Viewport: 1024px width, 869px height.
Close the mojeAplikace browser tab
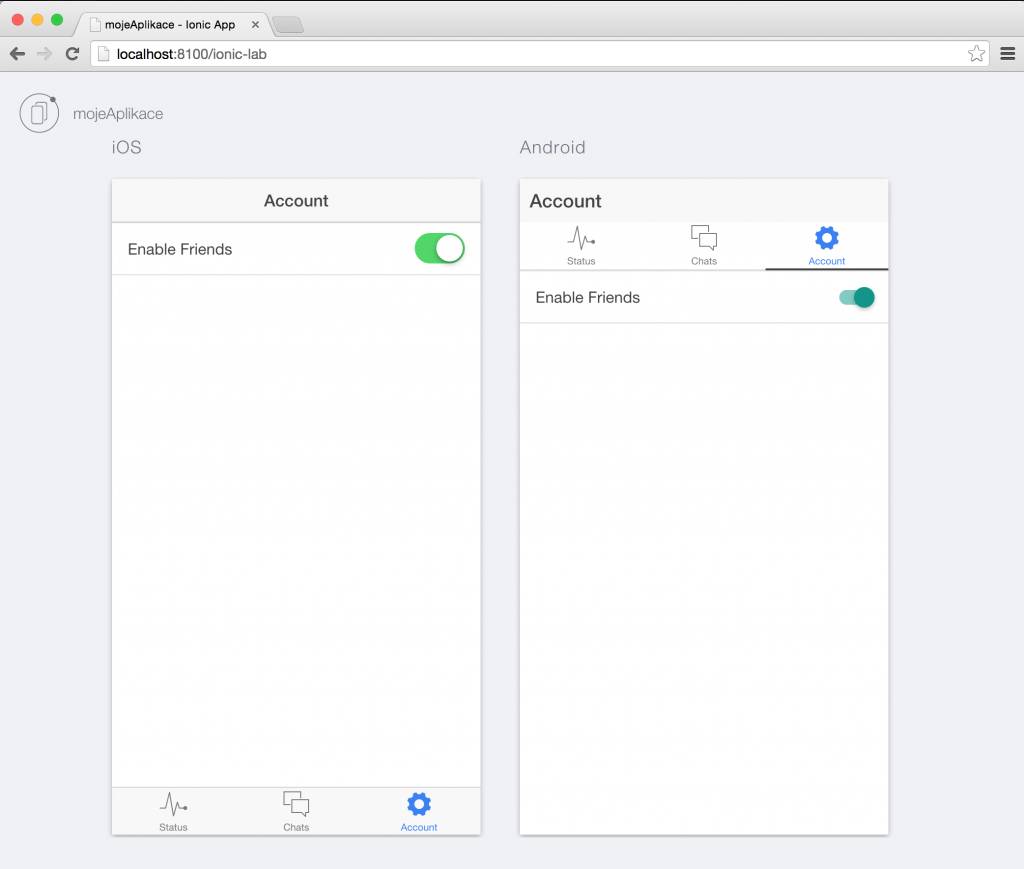point(256,24)
